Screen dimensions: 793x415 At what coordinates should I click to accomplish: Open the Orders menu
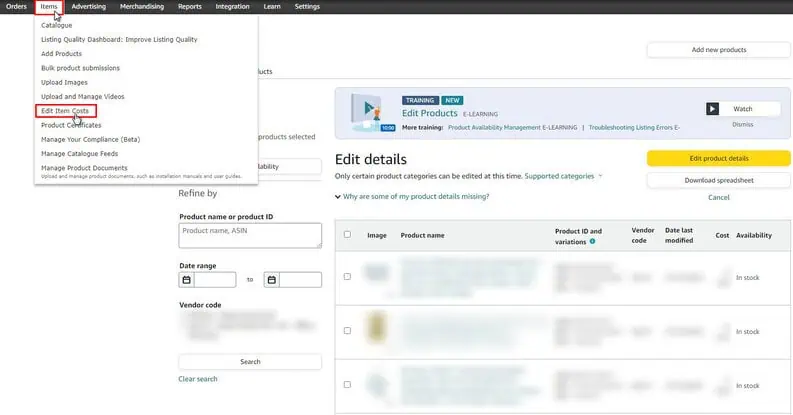click(x=16, y=7)
